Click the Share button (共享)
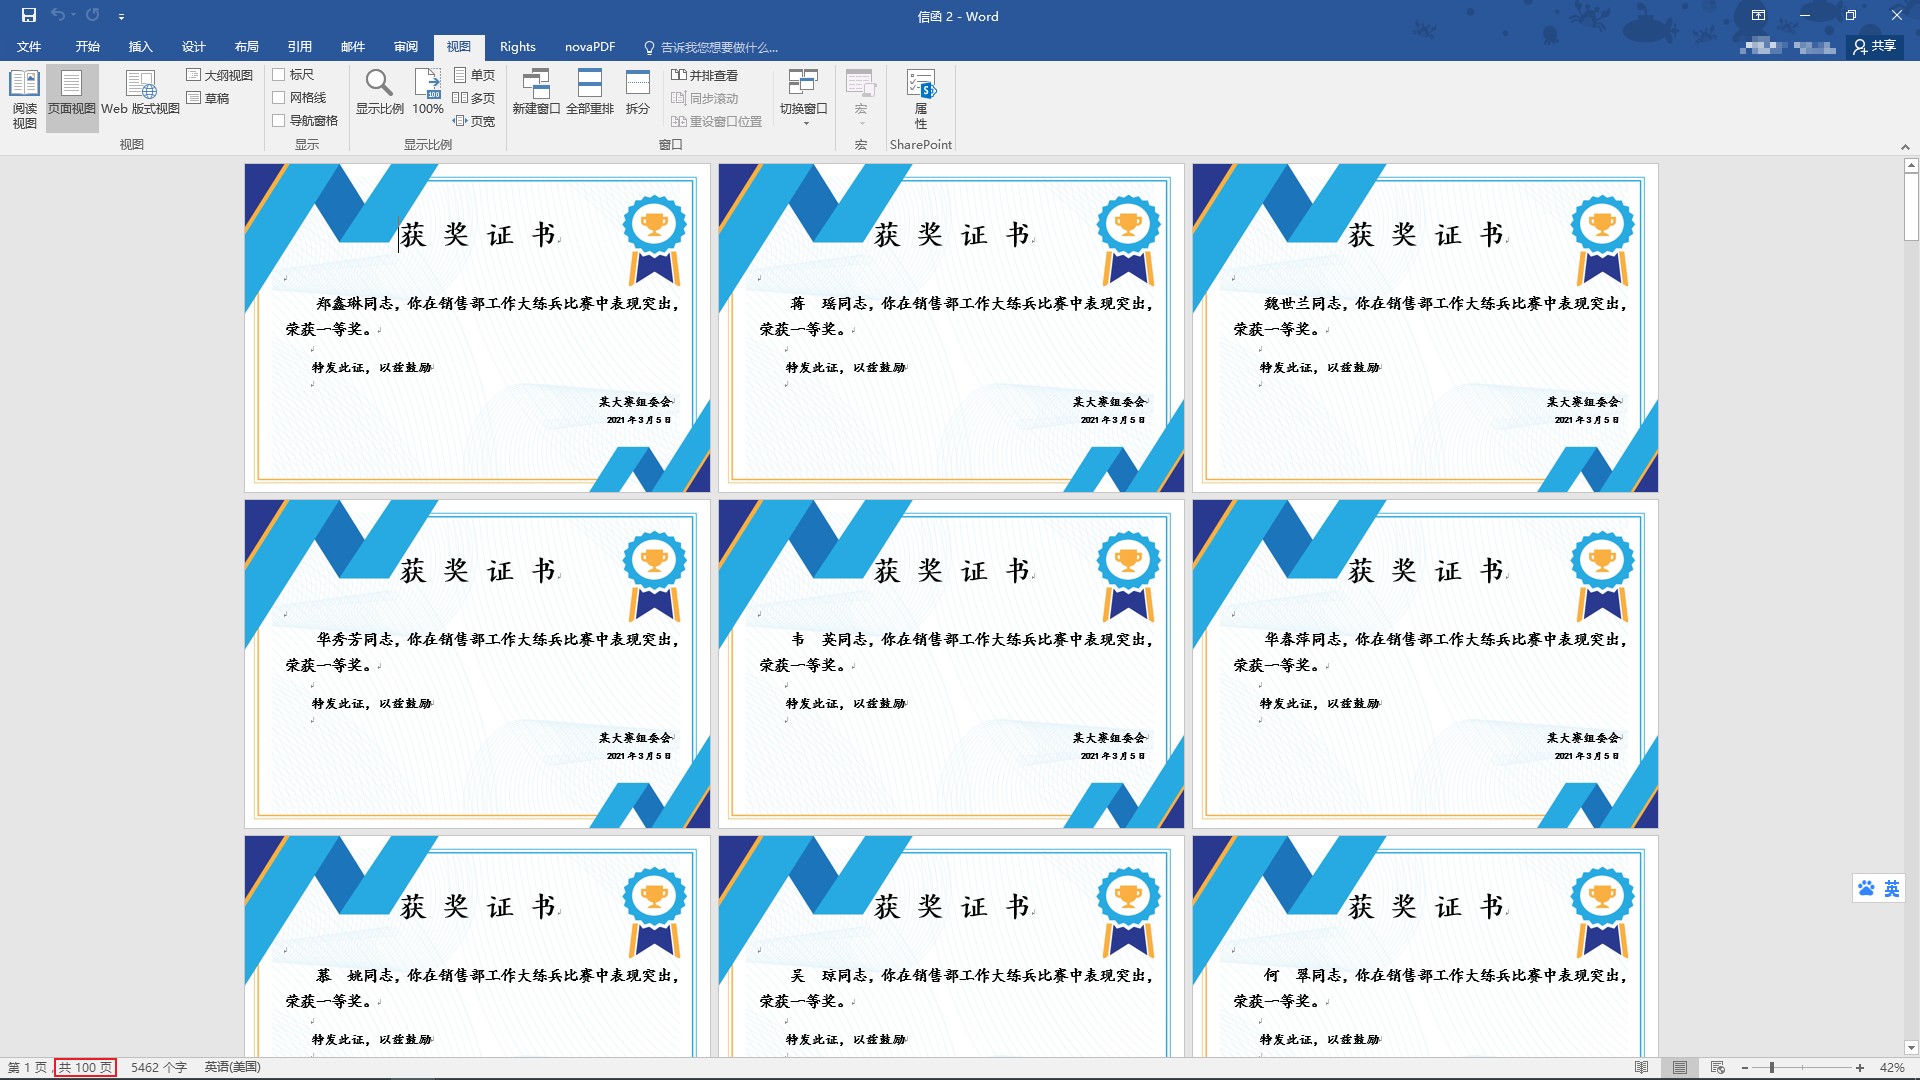The image size is (1920, 1080). click(1875, 46)
